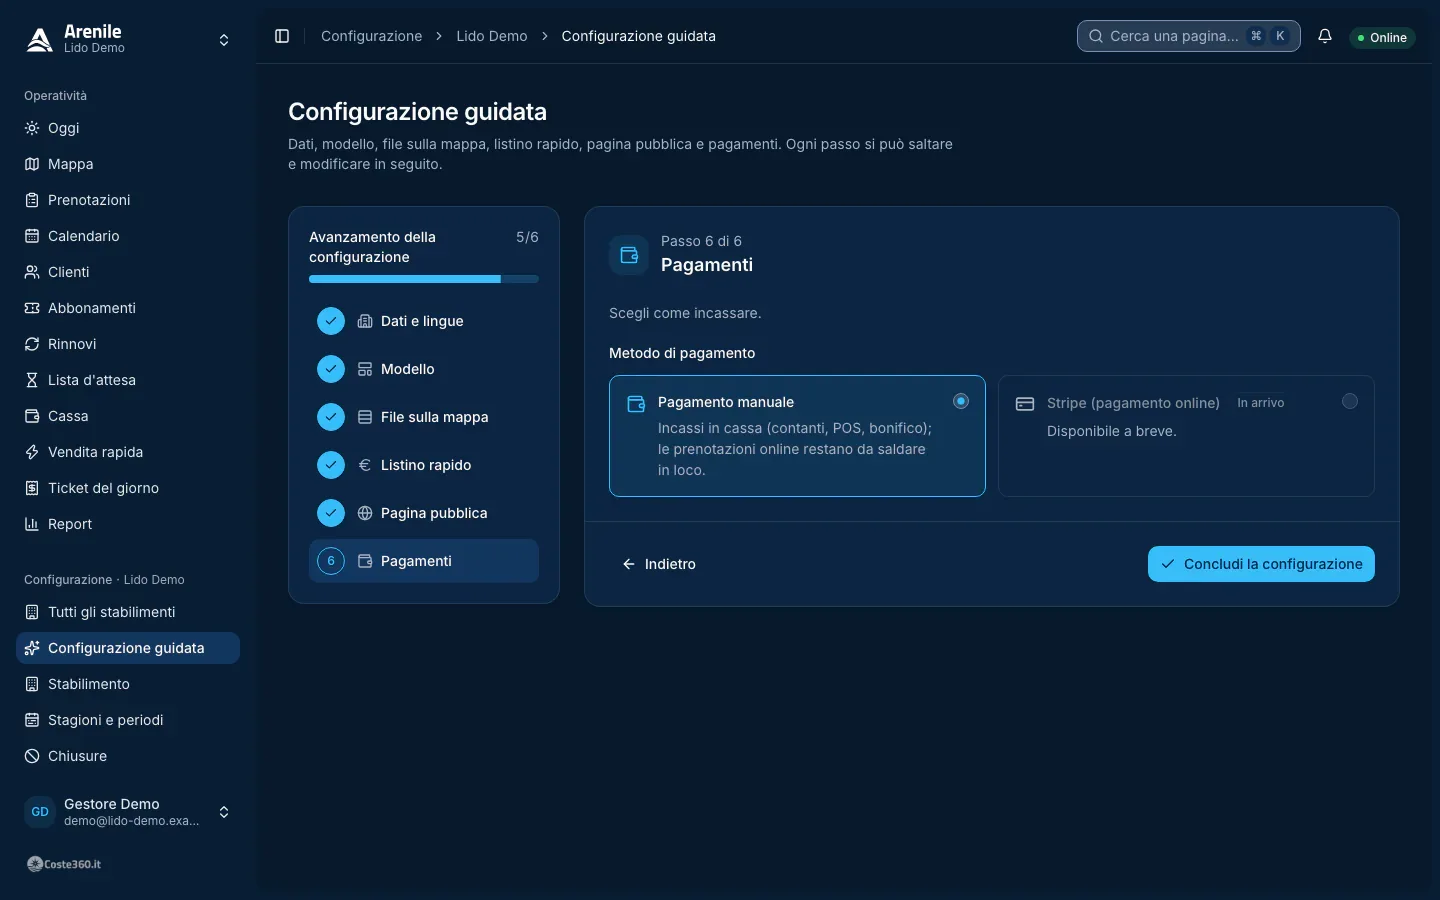Click the Arenile logo icon
The width and height of the screenshot is (1440, 900).
pyautogui.click(x=40, y=39)
